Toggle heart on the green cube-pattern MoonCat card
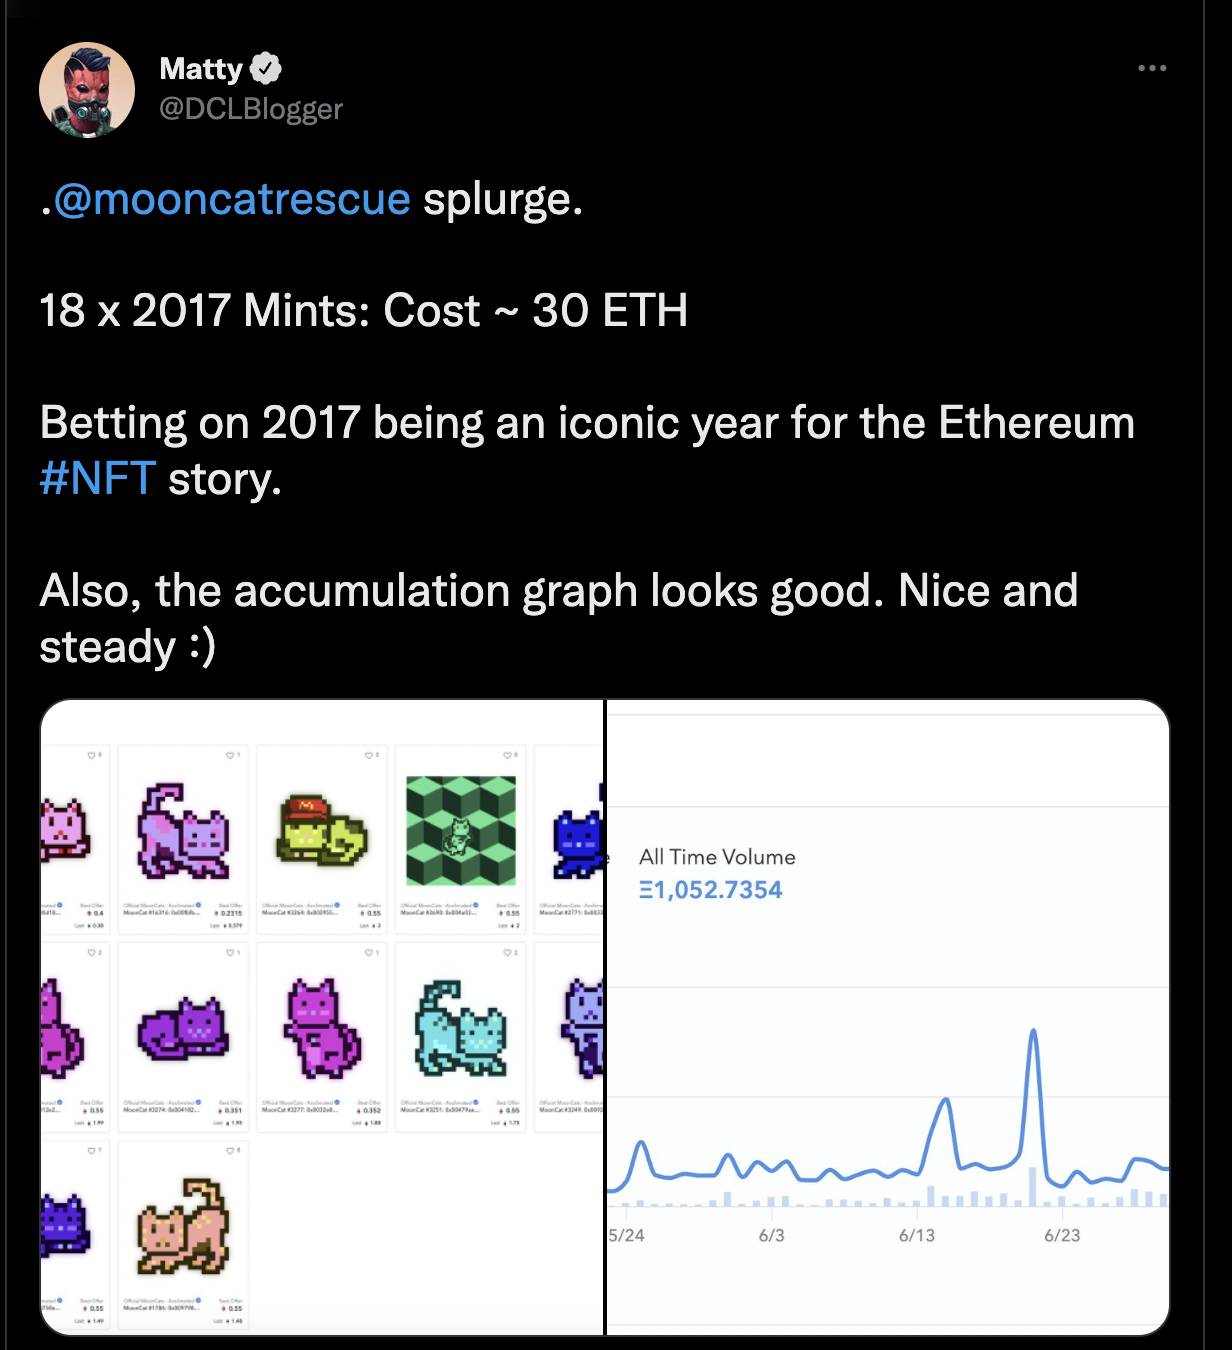The height and width of the screenshot is (1350, 1232). 507,755
